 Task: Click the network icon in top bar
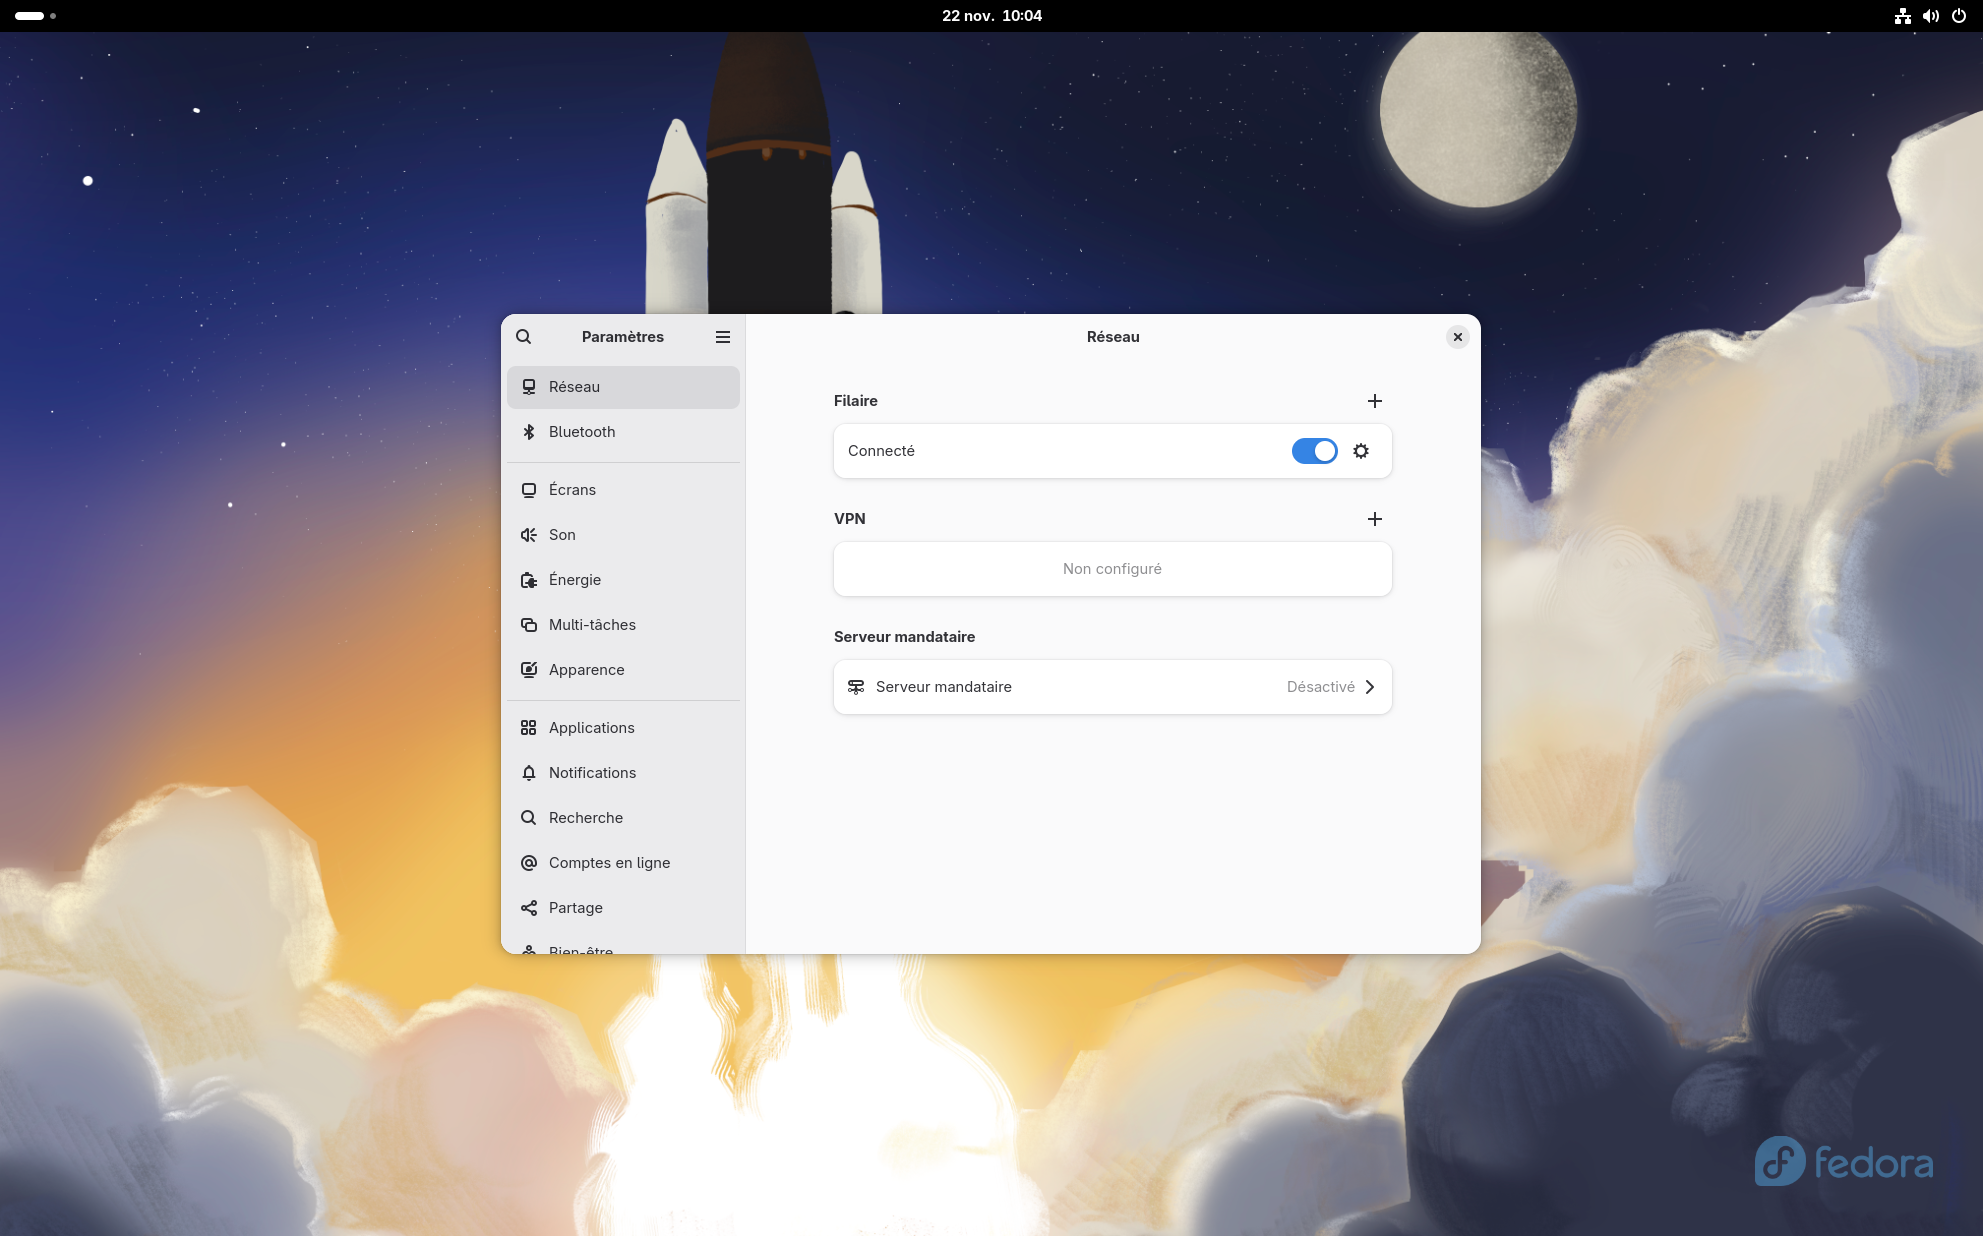1903,16
